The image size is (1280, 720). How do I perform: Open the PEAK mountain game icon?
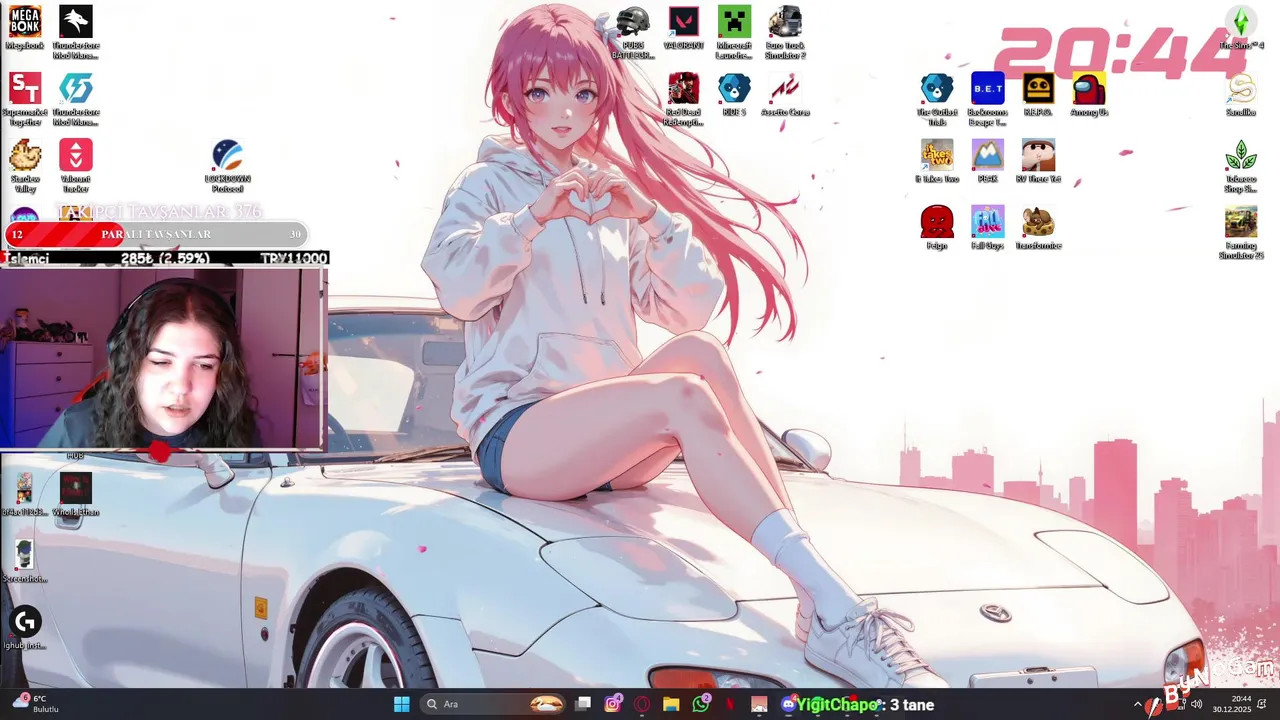[x=988, y=161]
